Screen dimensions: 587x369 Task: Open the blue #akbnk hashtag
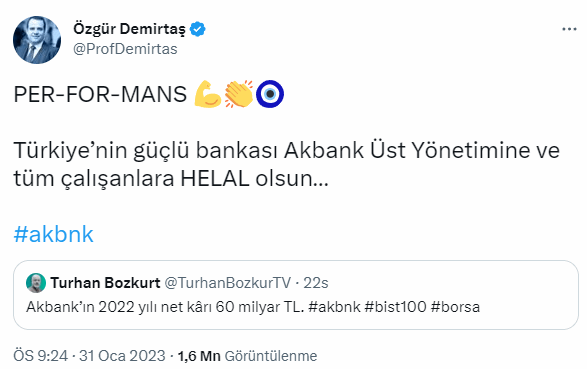(x=54, y=235)
